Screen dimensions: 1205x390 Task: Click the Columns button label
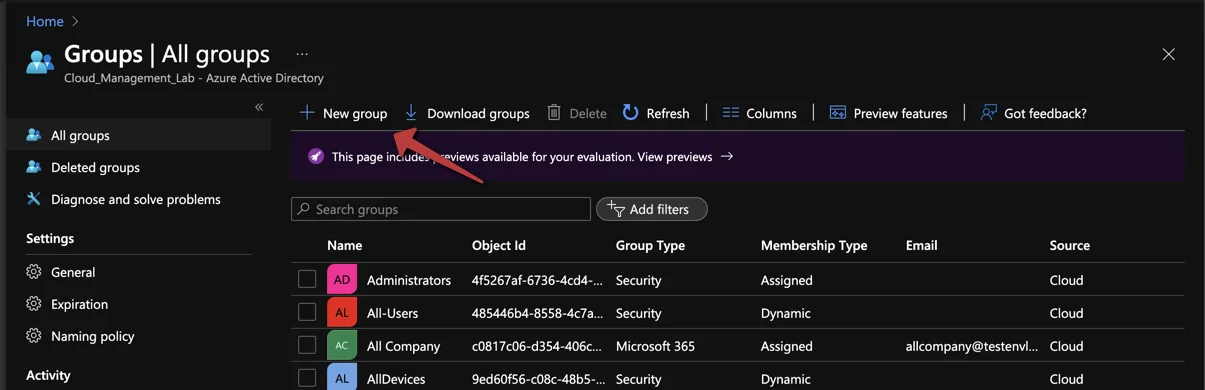(772, 113)
